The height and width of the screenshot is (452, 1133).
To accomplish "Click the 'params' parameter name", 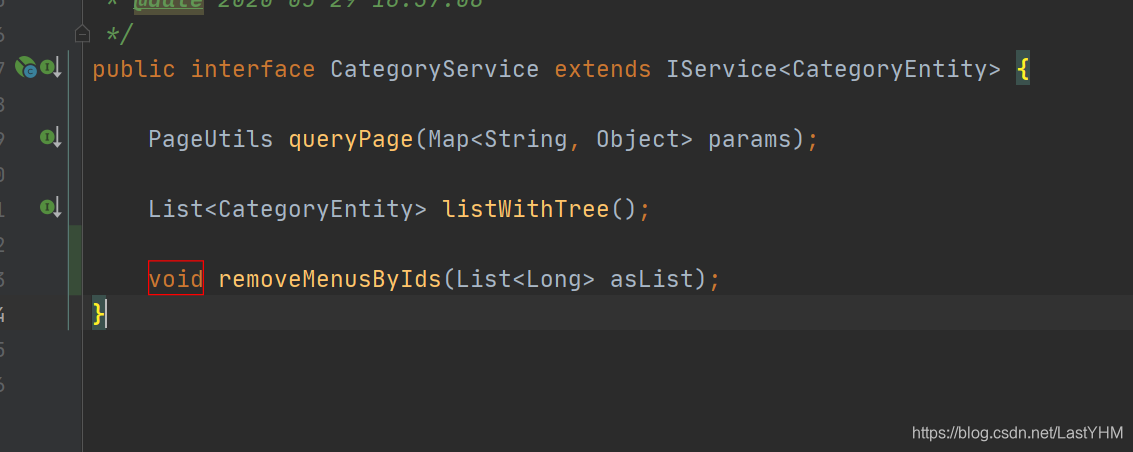I will 750,140.
